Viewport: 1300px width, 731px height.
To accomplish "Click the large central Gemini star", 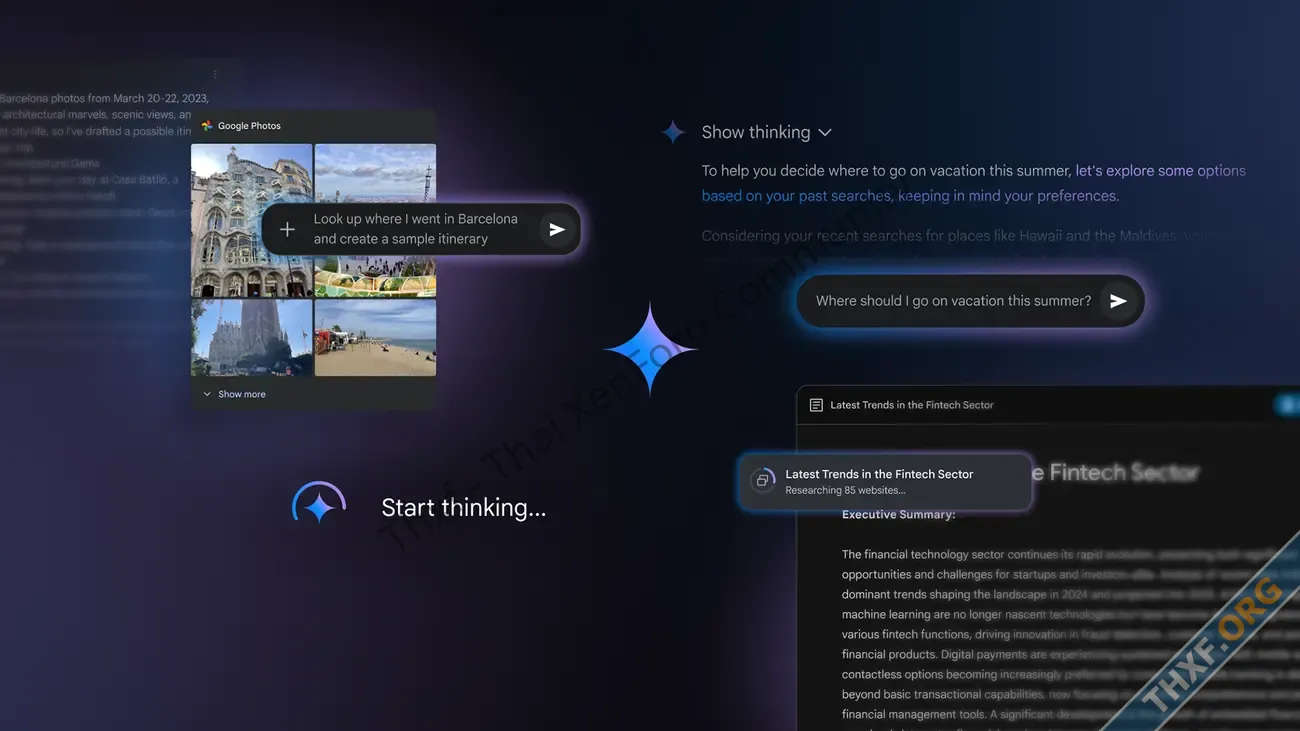I will pyautogui.click(x=650, y=349).
